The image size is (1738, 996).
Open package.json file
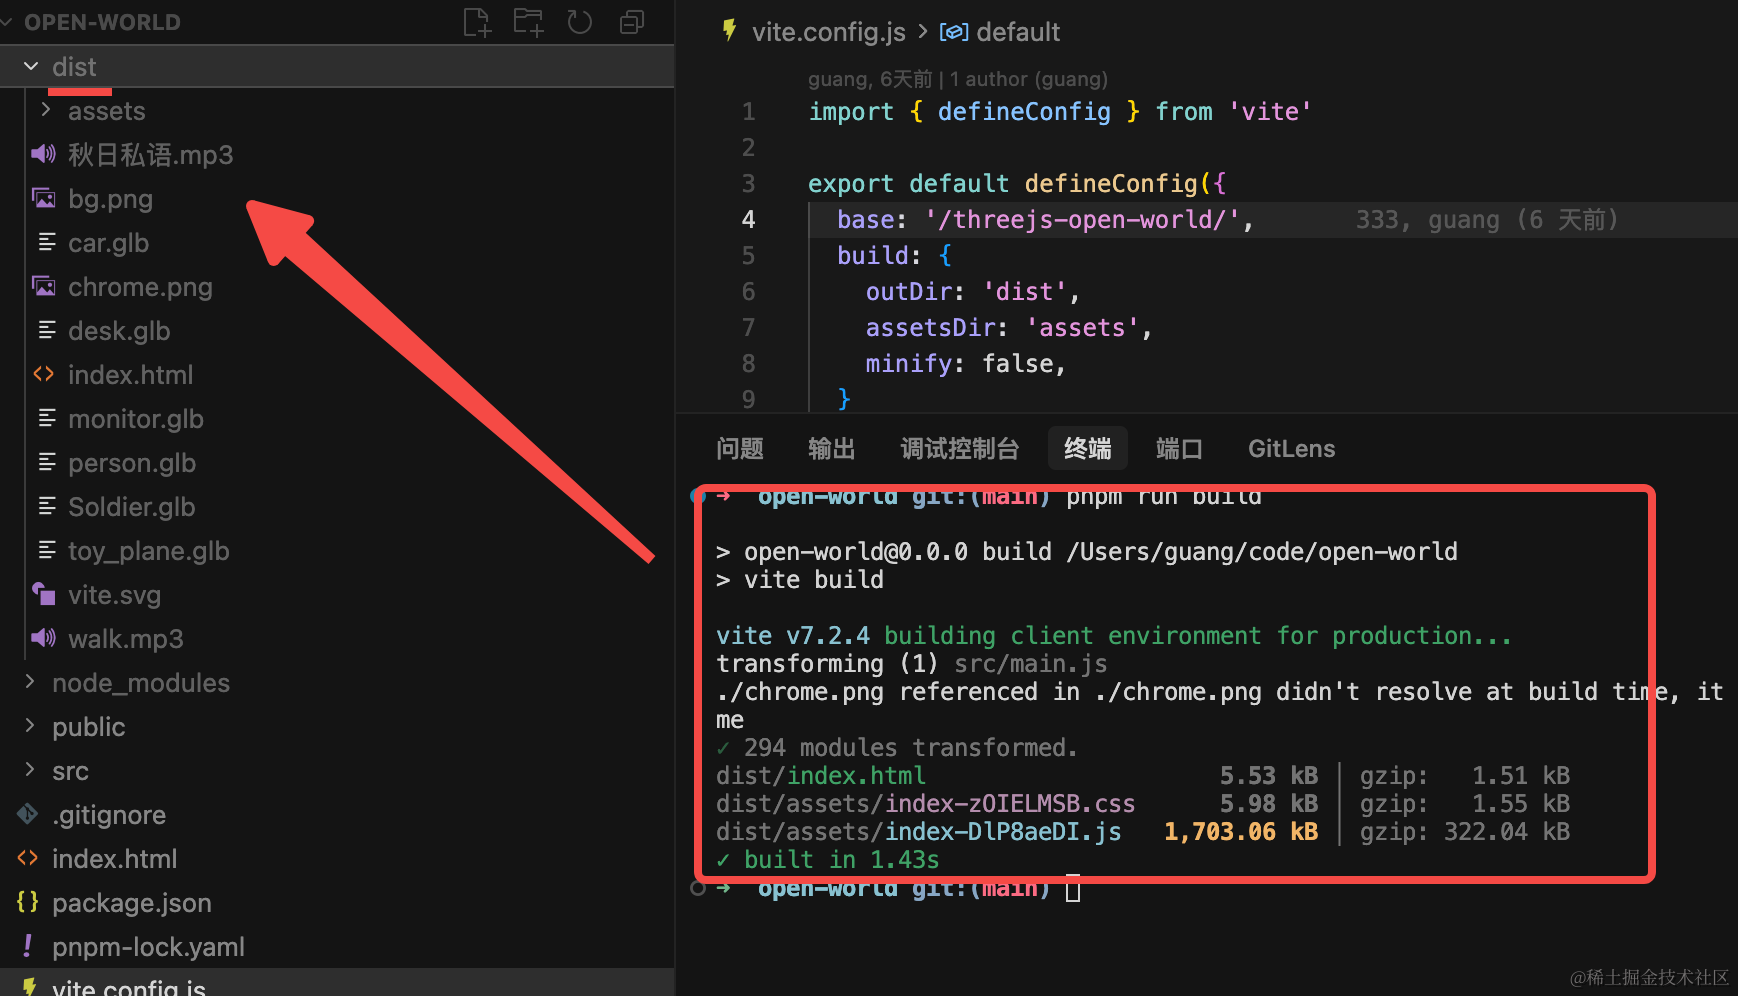pos(132,902)
